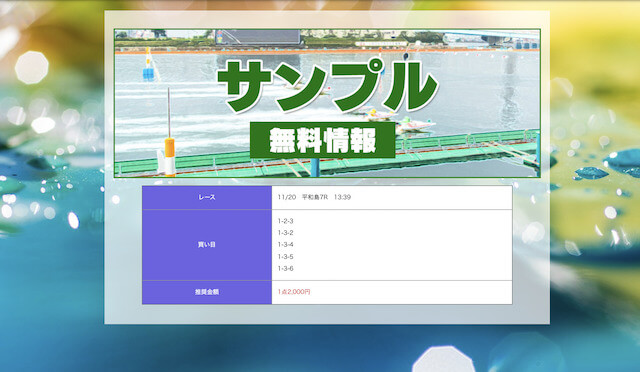Select the 推奨金額 header cell
The height and width of the screenshot is (372, 640).
207,292
